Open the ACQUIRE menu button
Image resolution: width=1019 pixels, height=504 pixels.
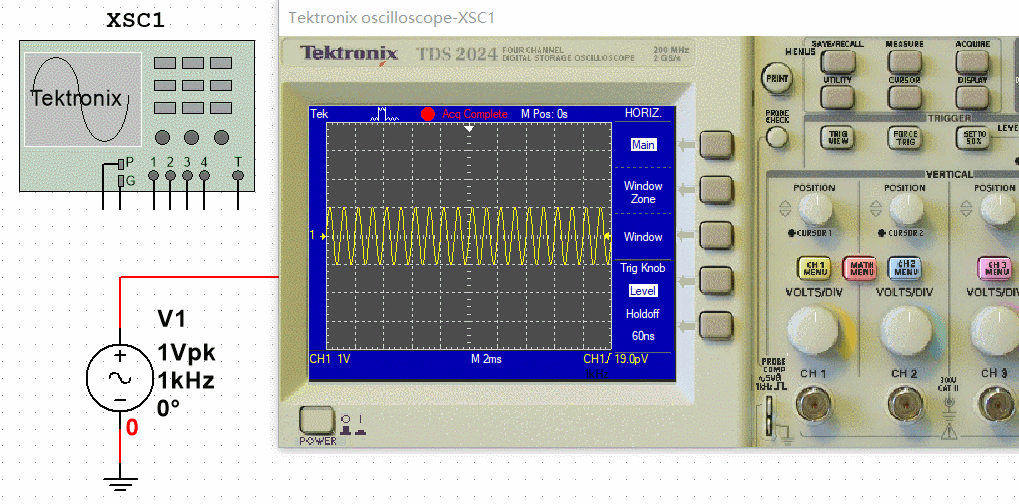coord(972,61)
